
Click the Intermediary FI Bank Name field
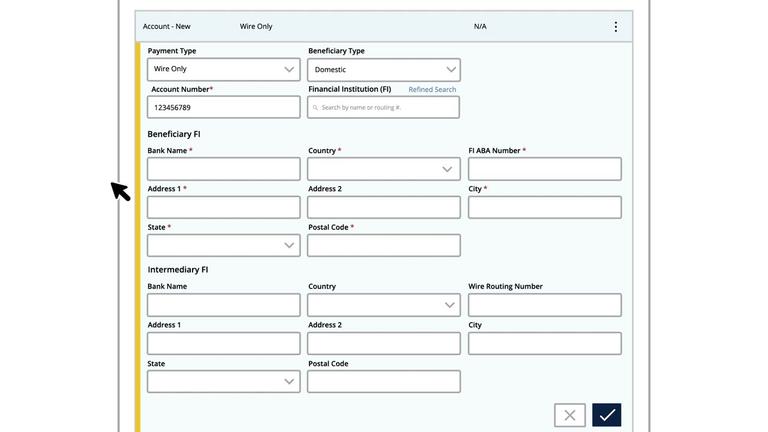pyautogui.click(x=224, y=305)
